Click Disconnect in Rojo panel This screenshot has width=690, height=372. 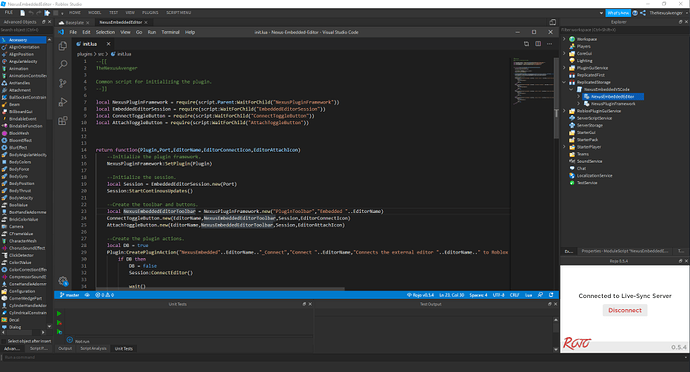click(625, 310)
